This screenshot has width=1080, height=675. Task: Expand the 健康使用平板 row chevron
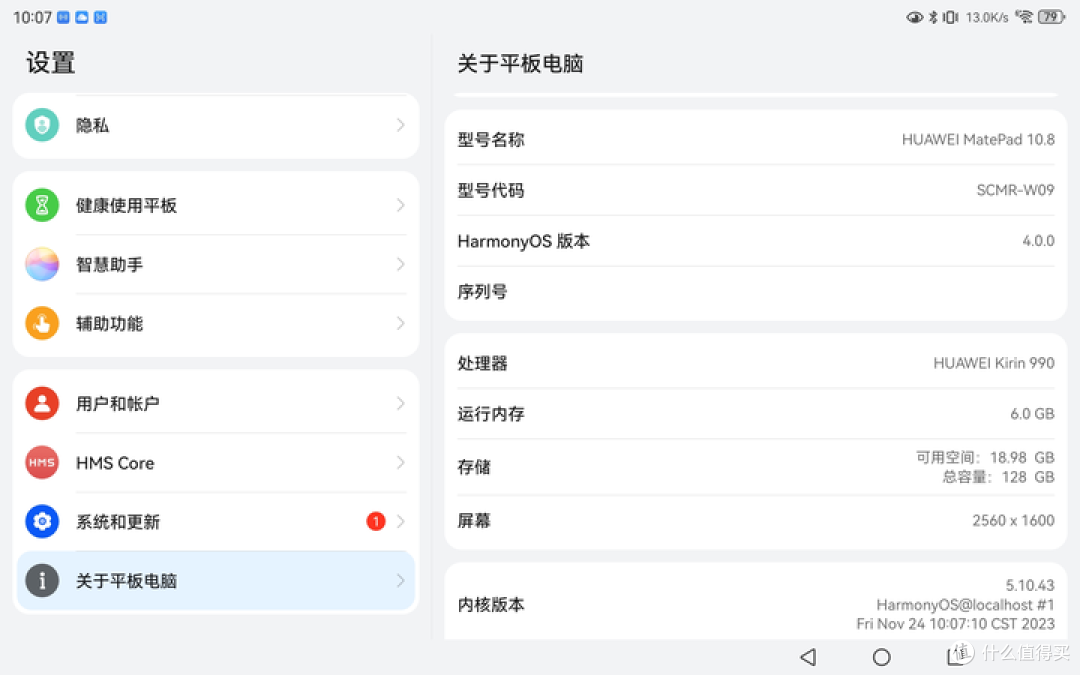pyautogui.click(x=400, y=205)
